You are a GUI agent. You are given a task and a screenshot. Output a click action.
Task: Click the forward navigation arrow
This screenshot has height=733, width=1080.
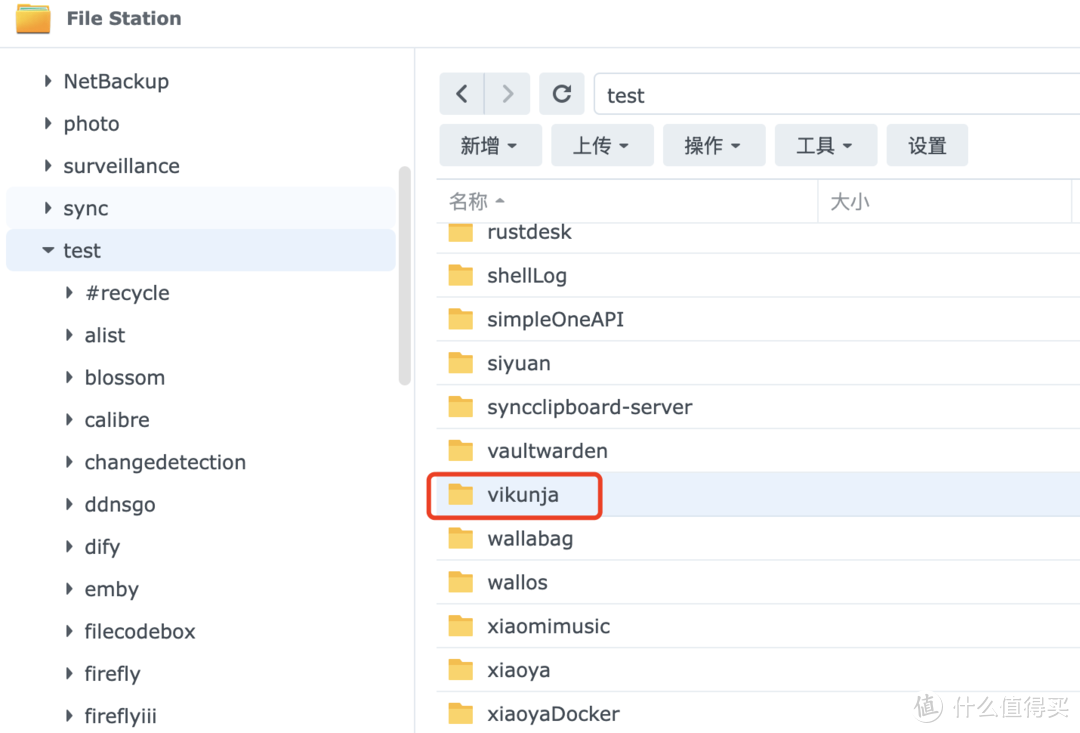[507, 94]
